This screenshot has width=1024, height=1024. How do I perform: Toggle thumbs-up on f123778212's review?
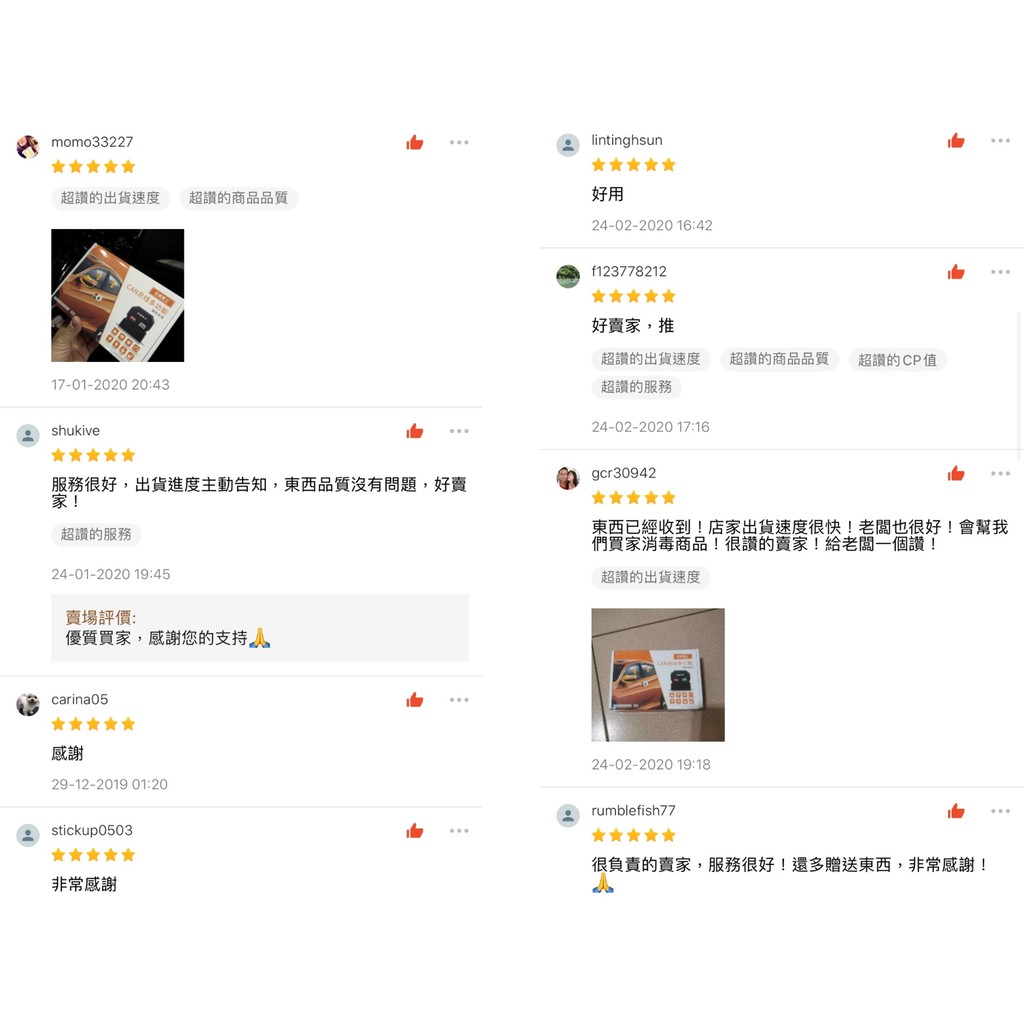point(956,272)
